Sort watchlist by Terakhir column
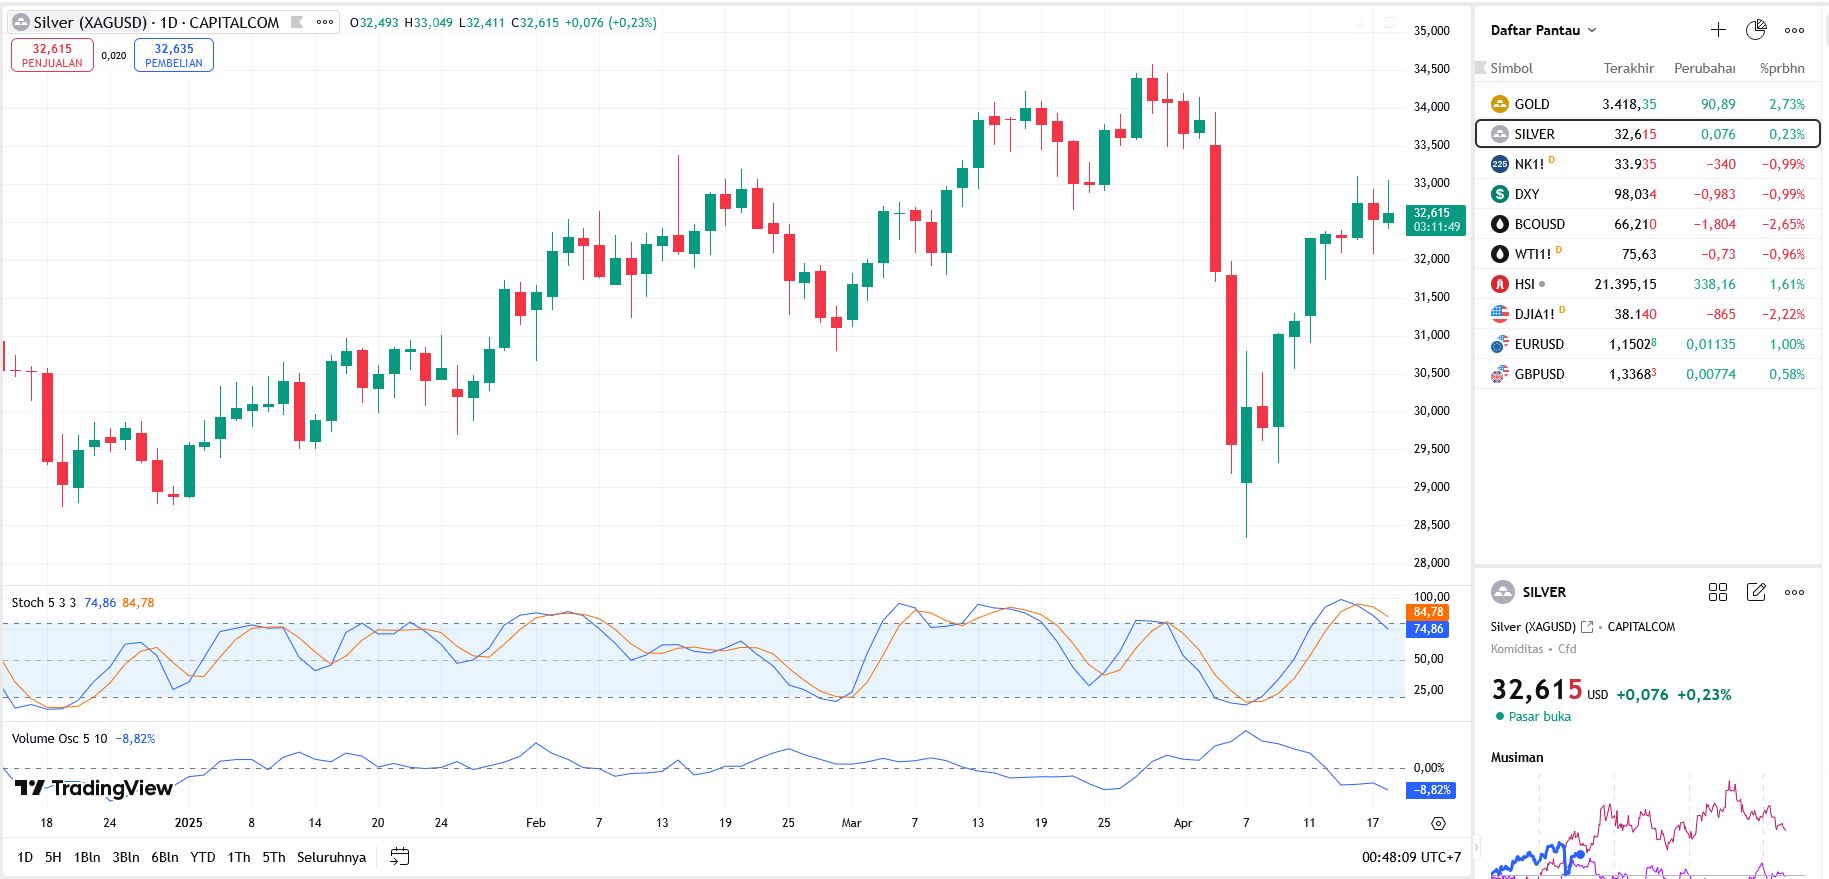Screen dimensions: 1829x879 1628,68
